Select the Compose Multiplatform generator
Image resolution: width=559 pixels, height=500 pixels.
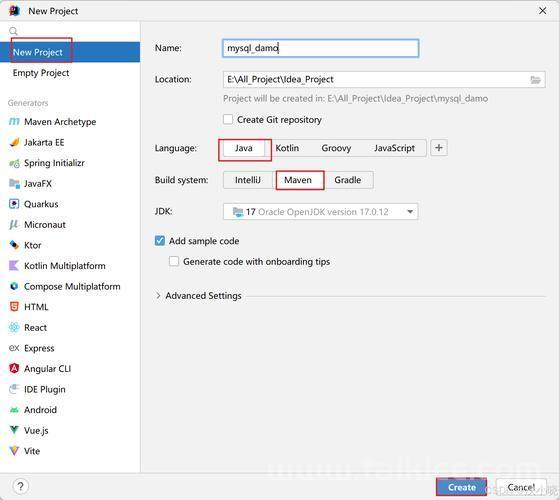(x=65, y=287)
